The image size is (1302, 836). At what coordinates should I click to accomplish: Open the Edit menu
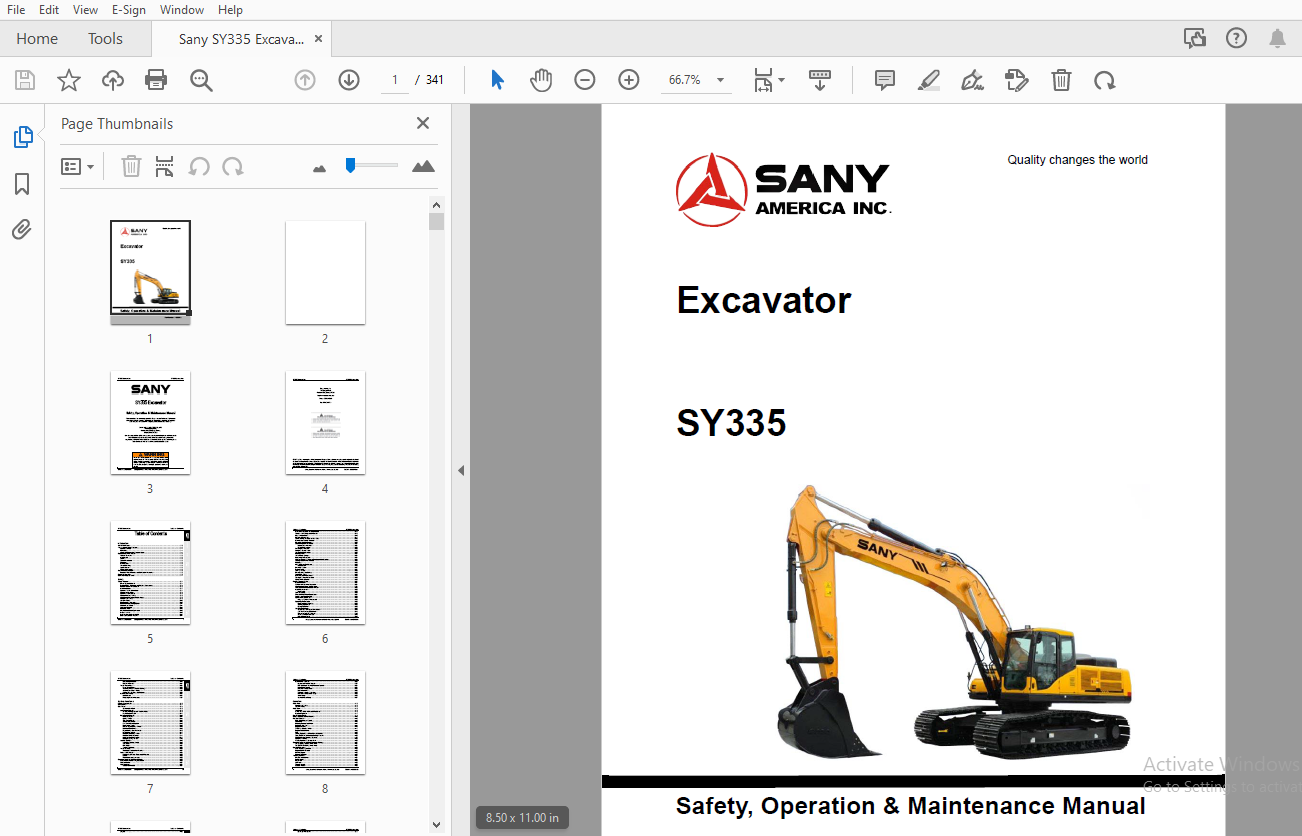coord(49,9)
